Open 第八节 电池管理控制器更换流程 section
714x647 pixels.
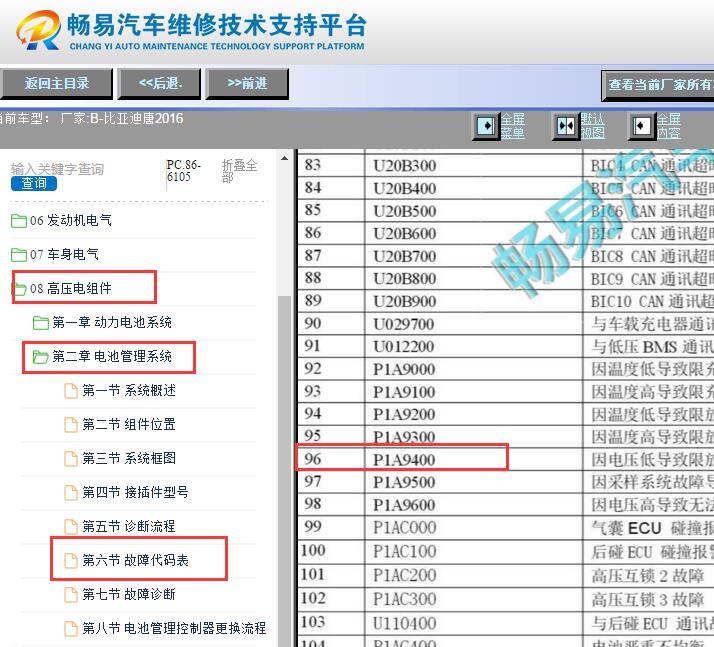(174, 628)
